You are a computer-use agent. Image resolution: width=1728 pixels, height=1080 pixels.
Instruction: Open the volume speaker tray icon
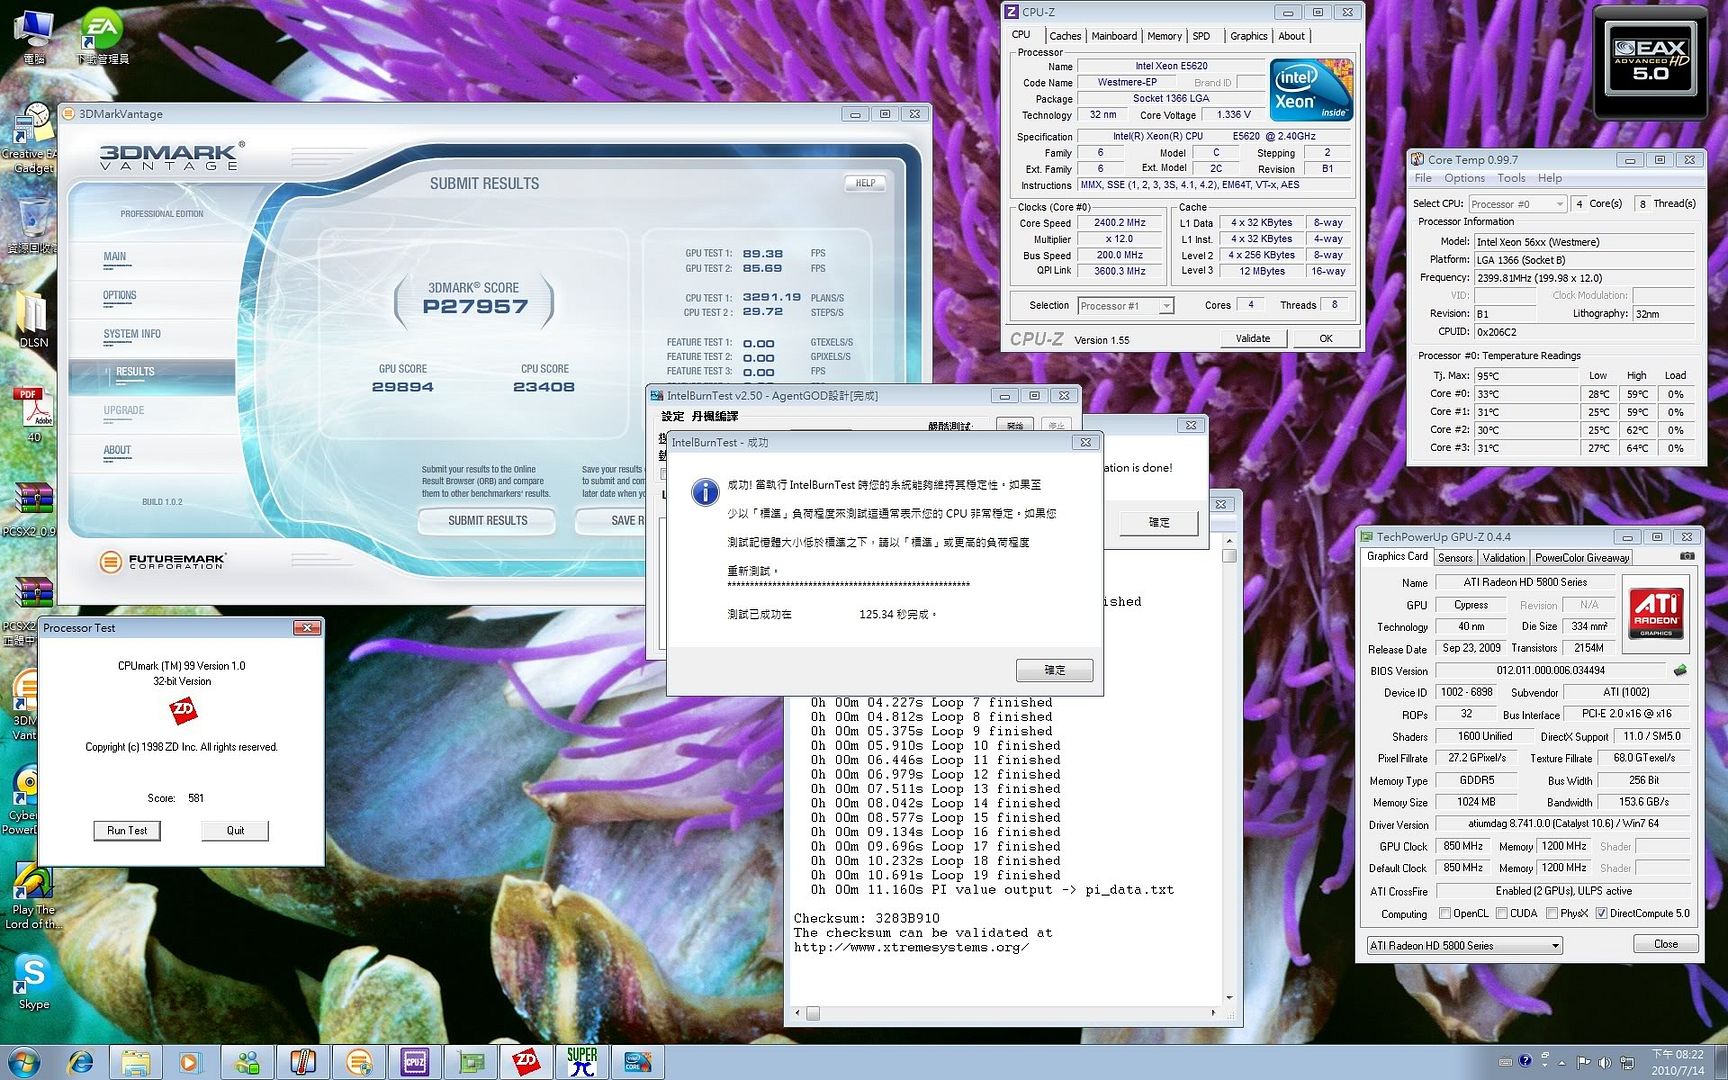[1604, 1062]
